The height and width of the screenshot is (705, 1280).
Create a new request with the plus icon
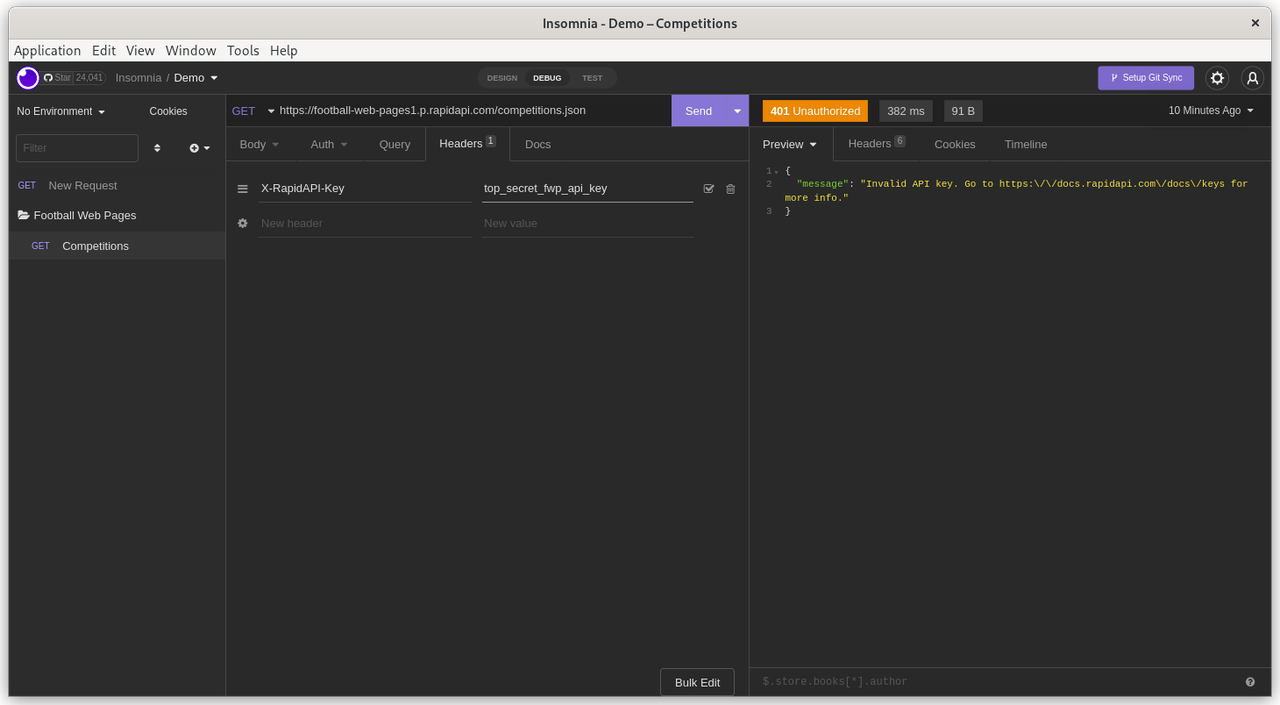pyautogui.click(x=195, y=147)
